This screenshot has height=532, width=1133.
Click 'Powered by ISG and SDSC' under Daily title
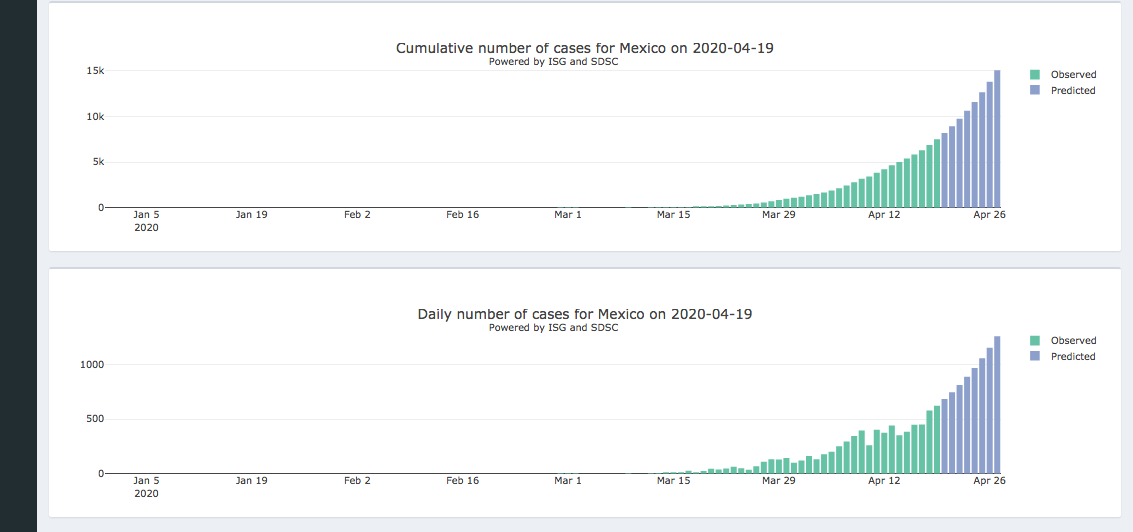pos(553,328)
